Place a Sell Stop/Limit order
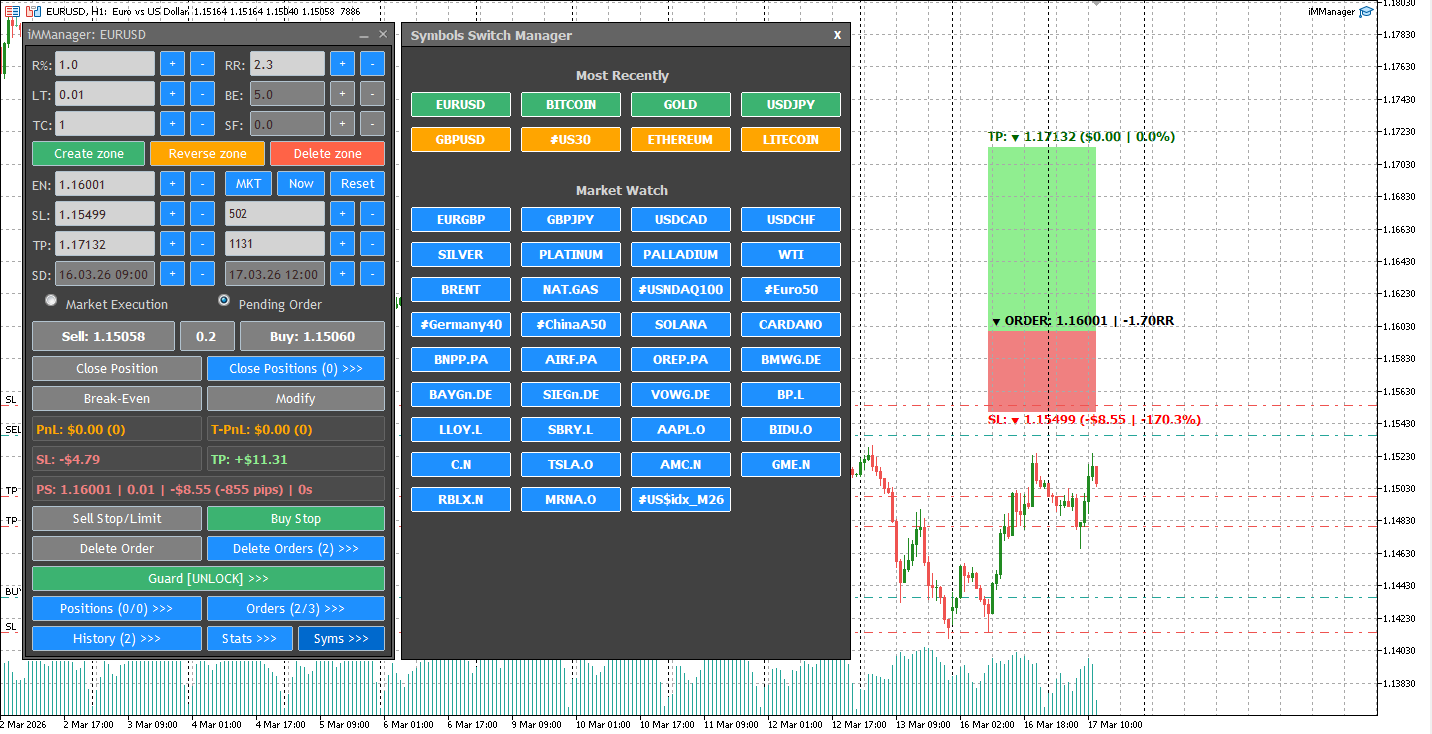This screenshot has height=734, width=1432. [117, 519]
